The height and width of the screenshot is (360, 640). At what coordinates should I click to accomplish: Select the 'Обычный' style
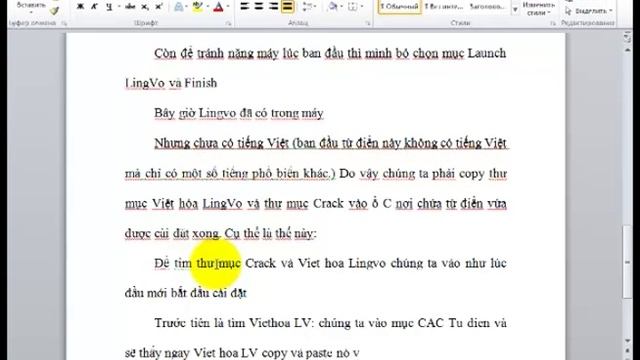click(400, 7)
